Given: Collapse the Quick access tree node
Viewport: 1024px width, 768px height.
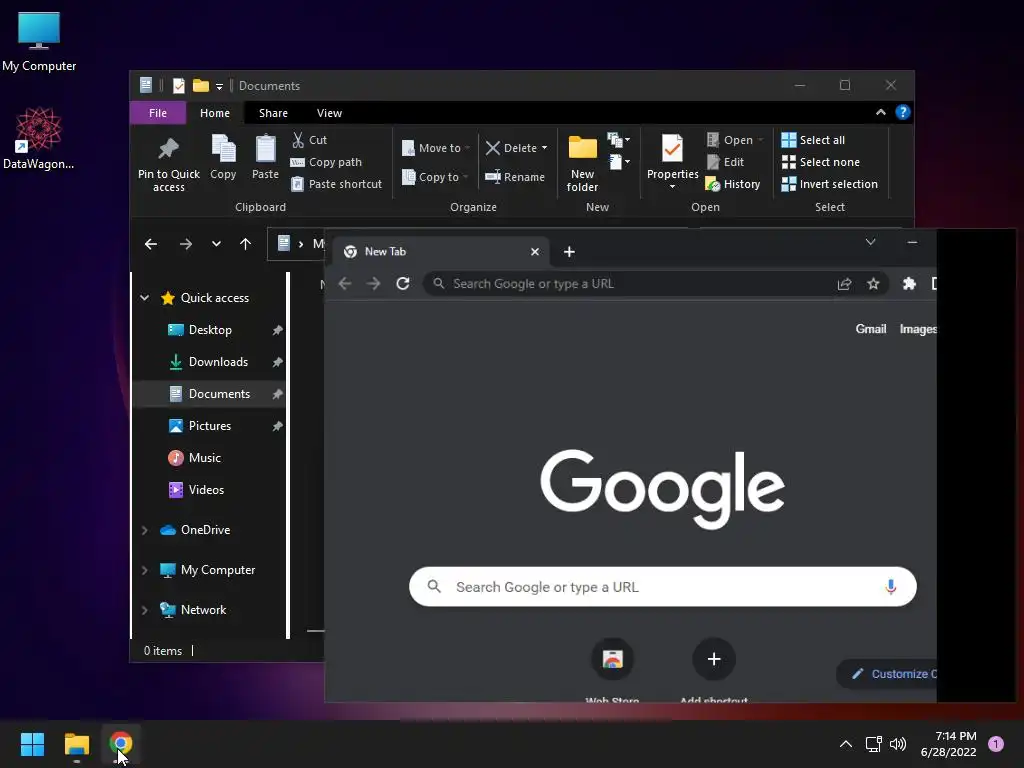Looking at the screenshot, I should coord(144,298).
